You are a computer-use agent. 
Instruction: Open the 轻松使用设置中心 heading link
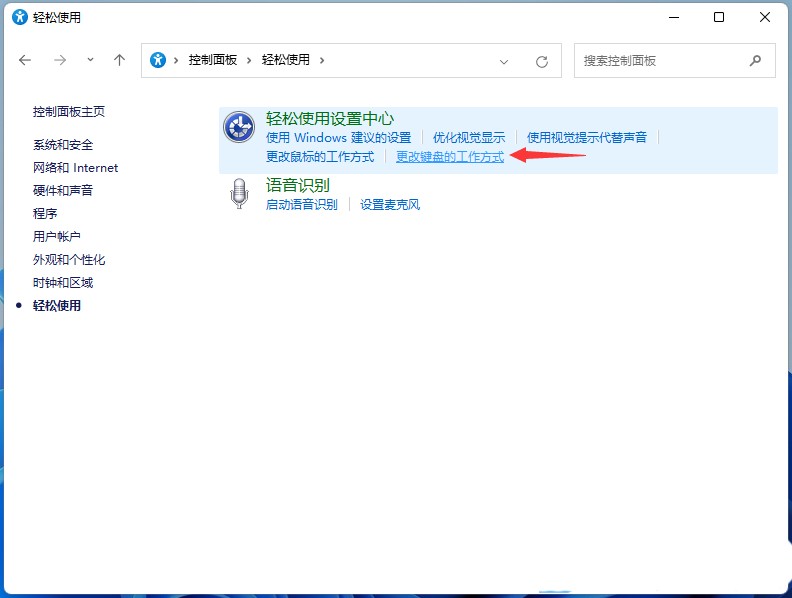click(330, 119)
